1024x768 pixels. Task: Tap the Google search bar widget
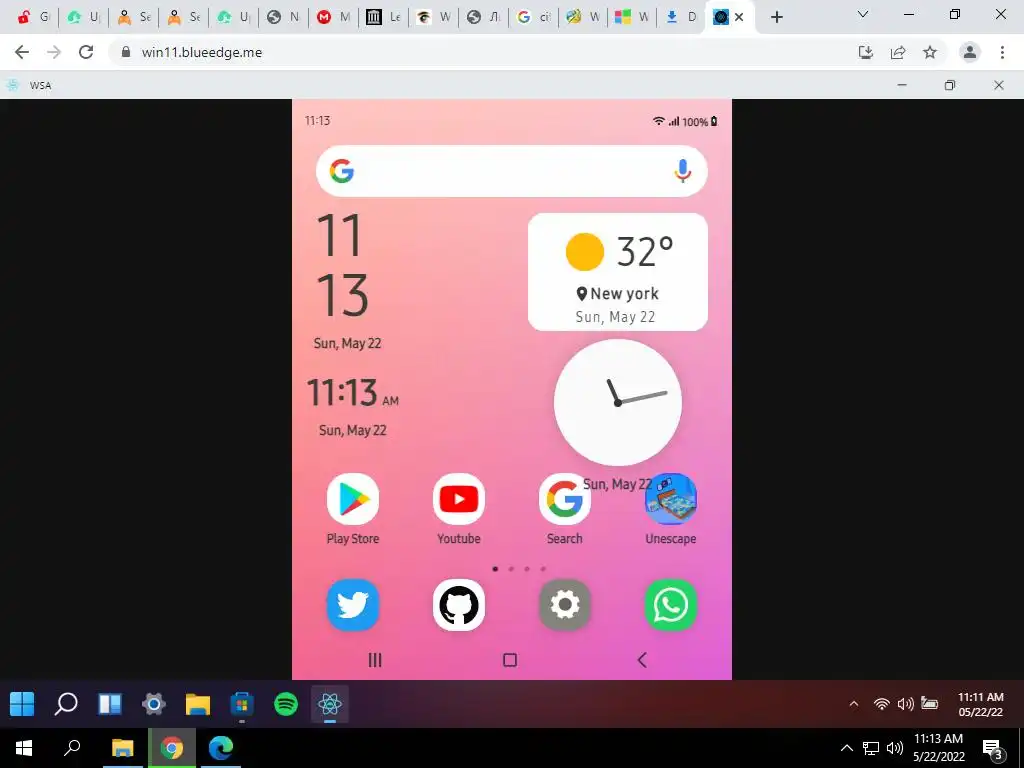click(512, 171)
